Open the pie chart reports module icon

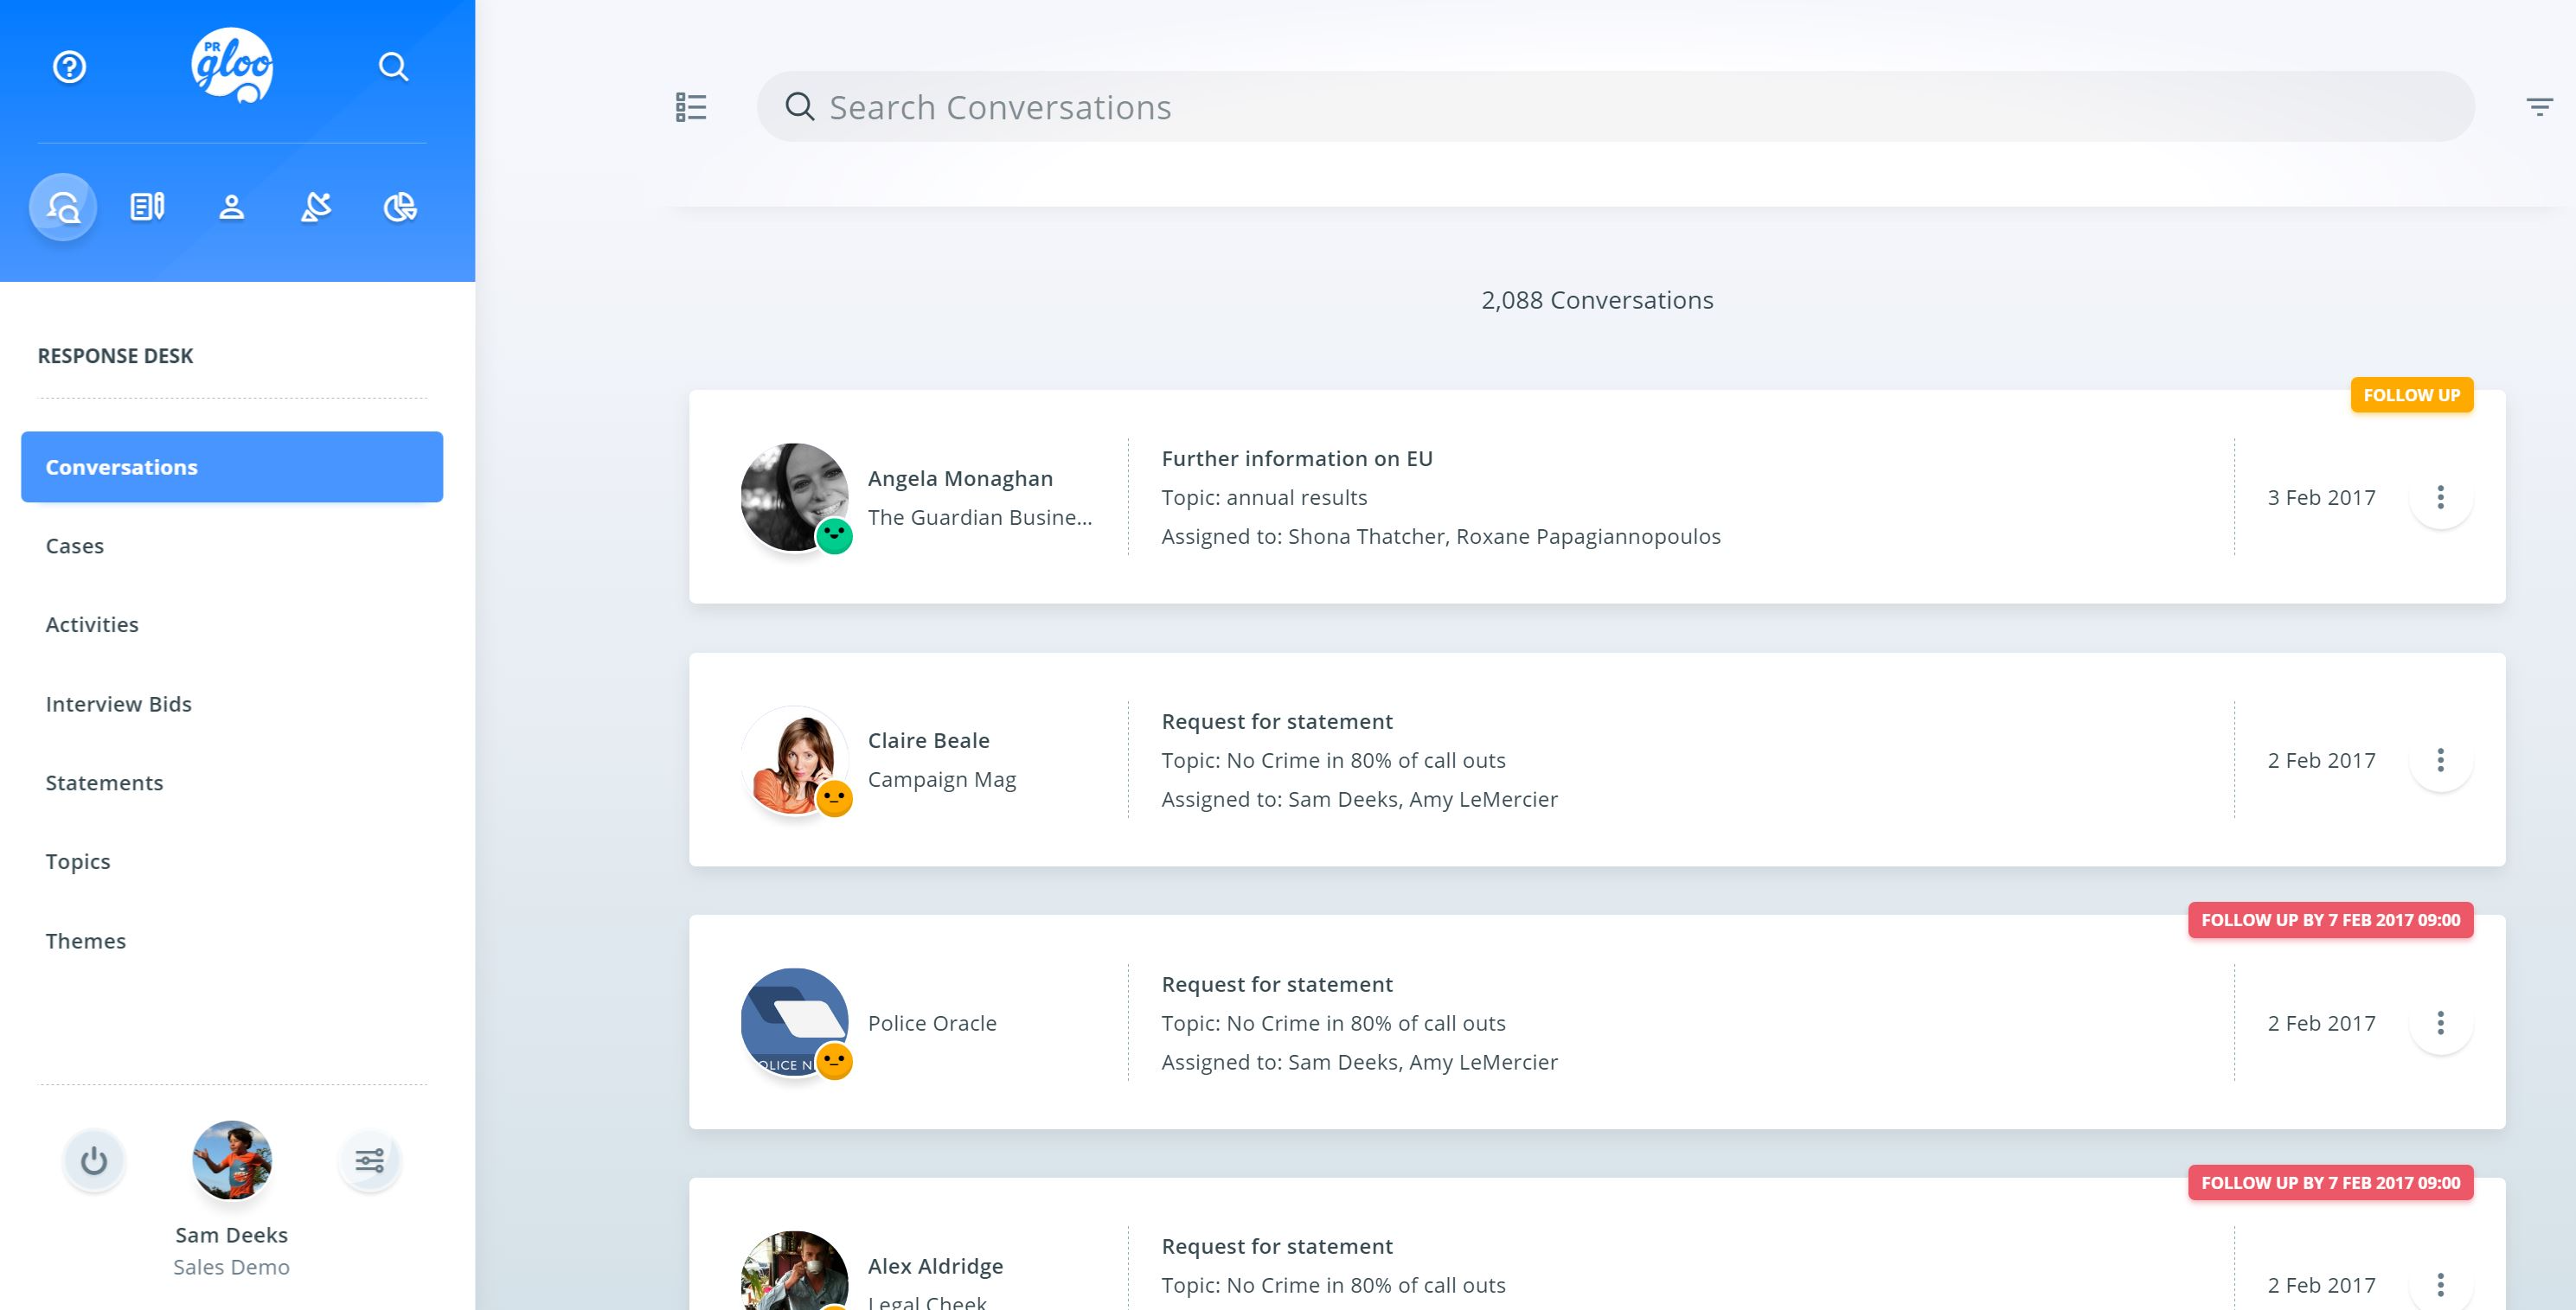[400, 207]
